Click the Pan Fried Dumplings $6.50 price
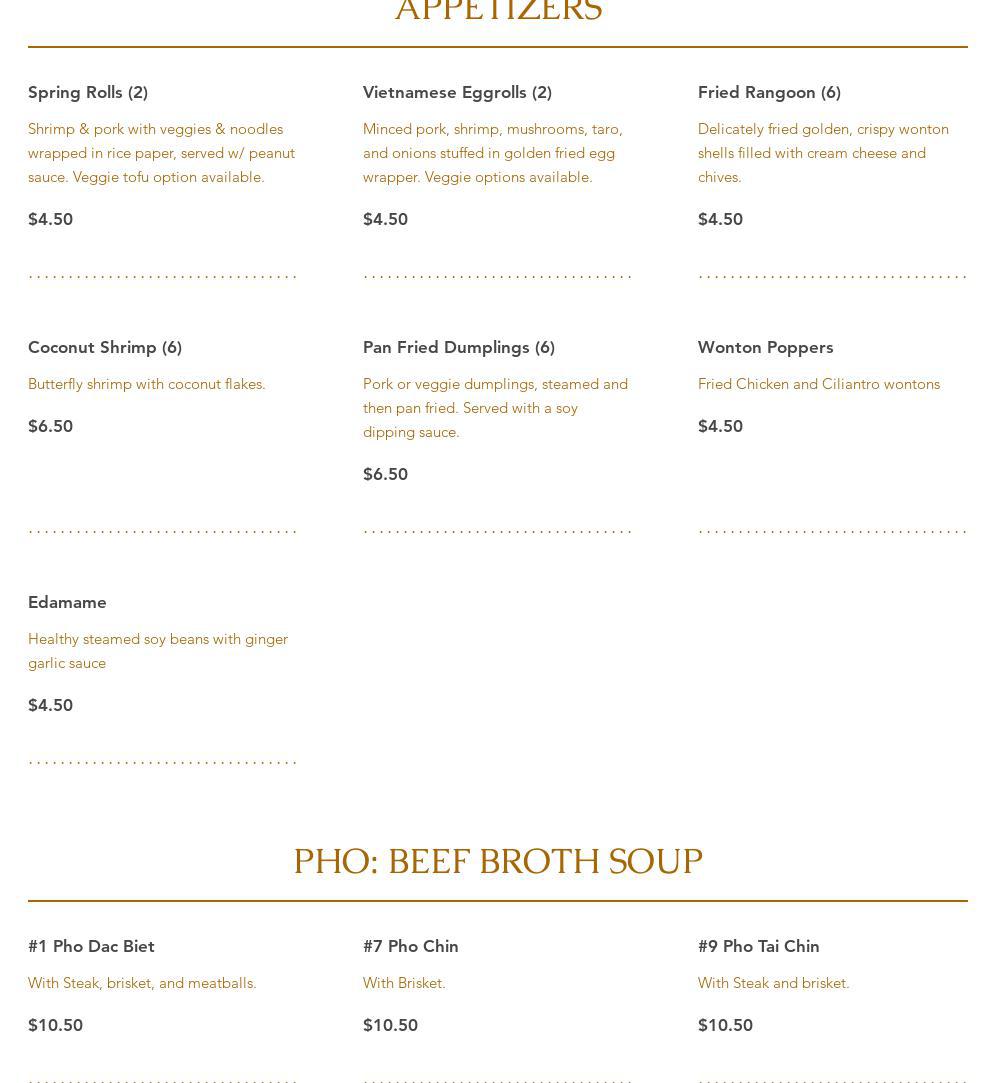The height and width of the screenshot is (1083, 995). tap(385, 474)
